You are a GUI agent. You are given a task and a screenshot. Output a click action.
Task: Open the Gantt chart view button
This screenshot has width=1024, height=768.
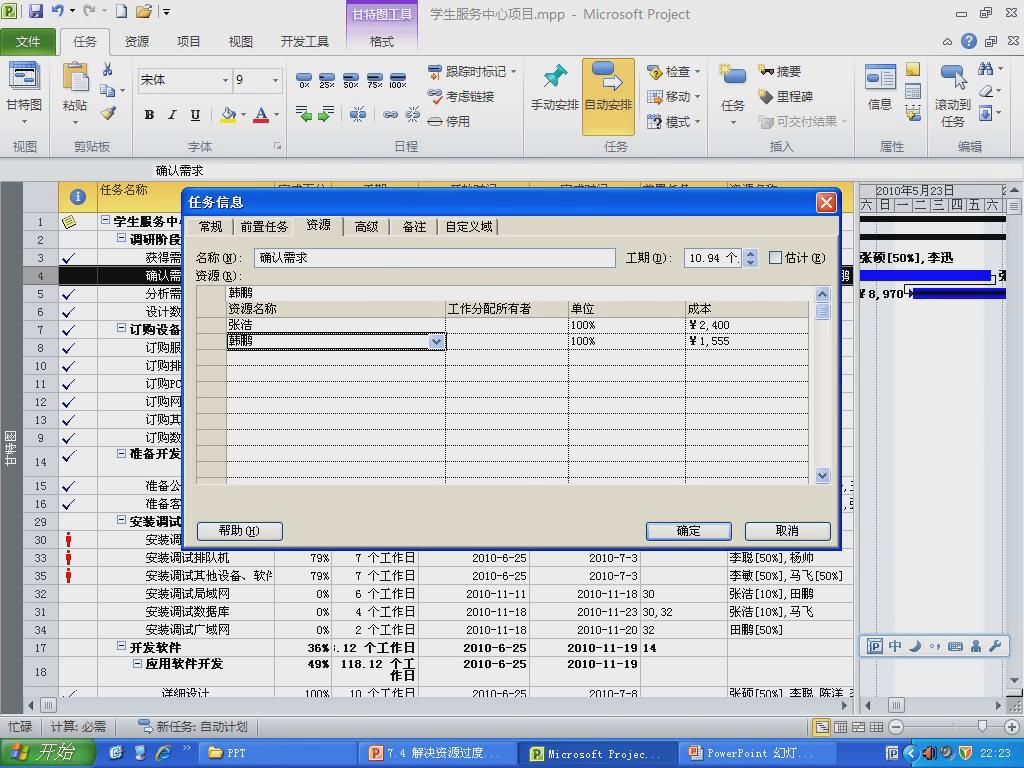[24, 91]
